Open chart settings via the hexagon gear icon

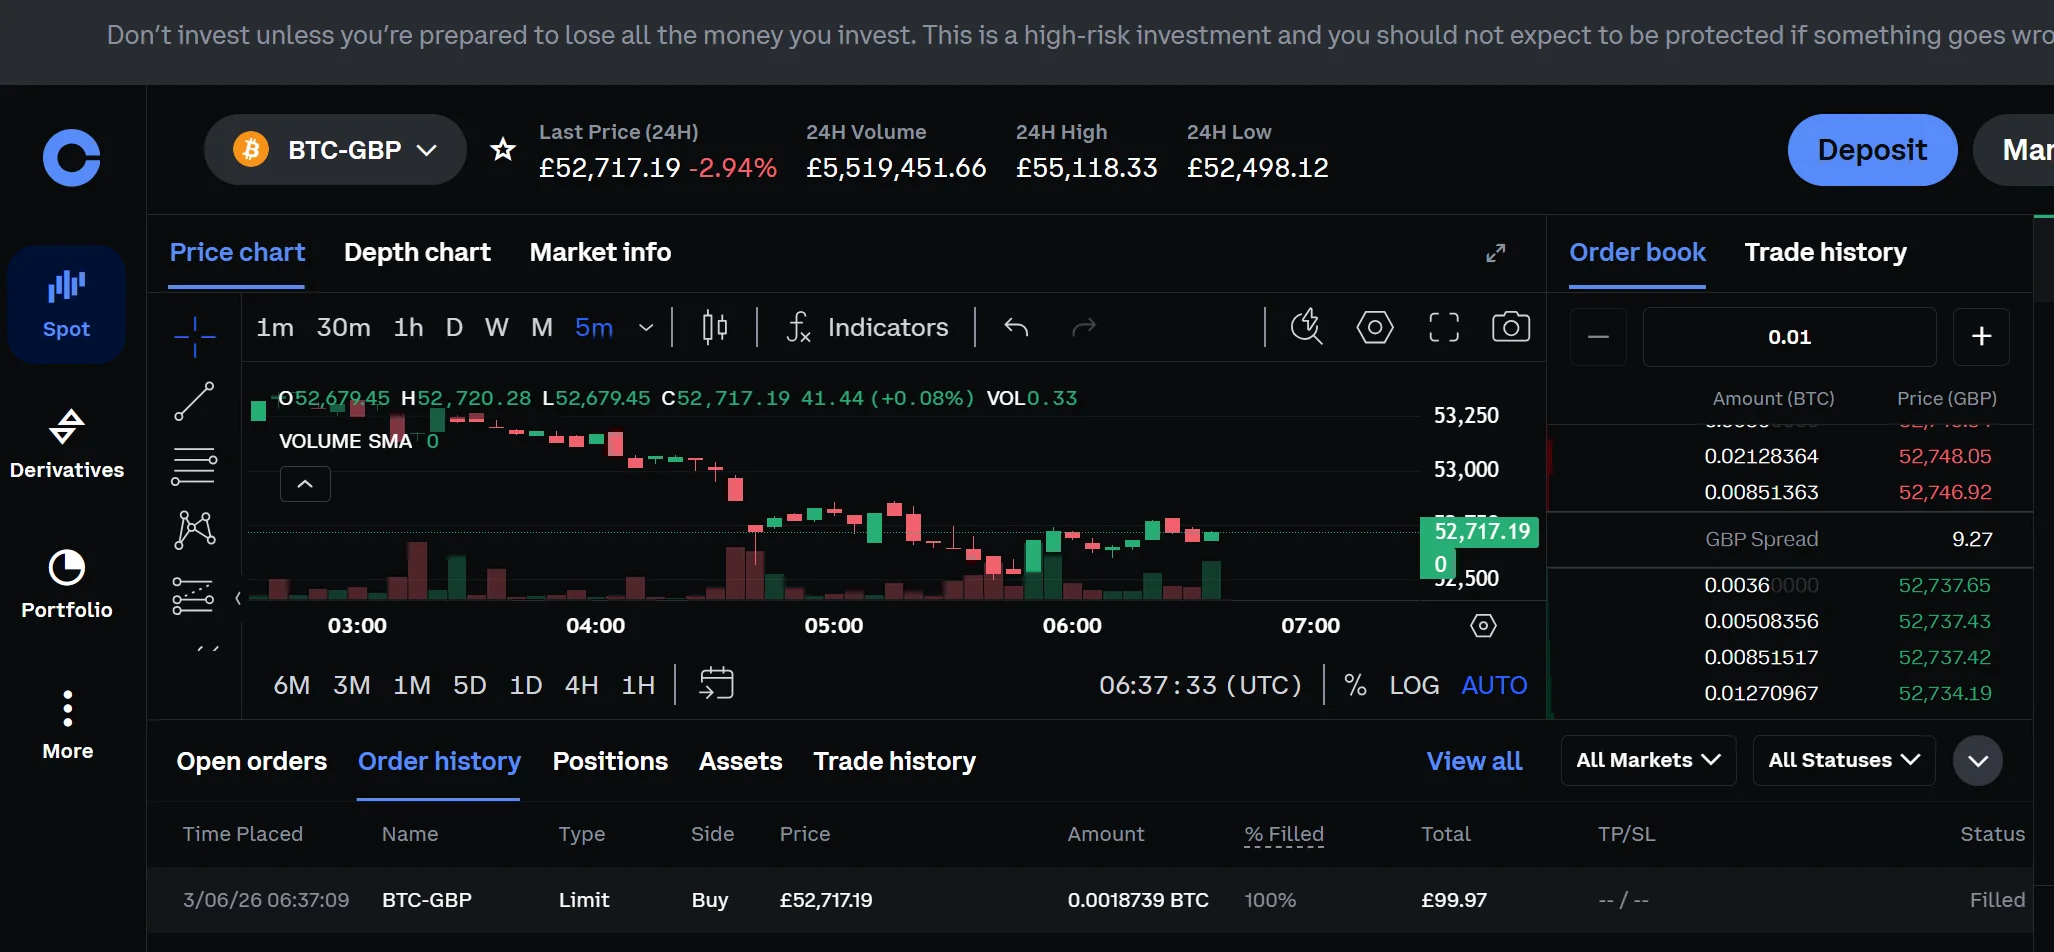pos(1375,326)
